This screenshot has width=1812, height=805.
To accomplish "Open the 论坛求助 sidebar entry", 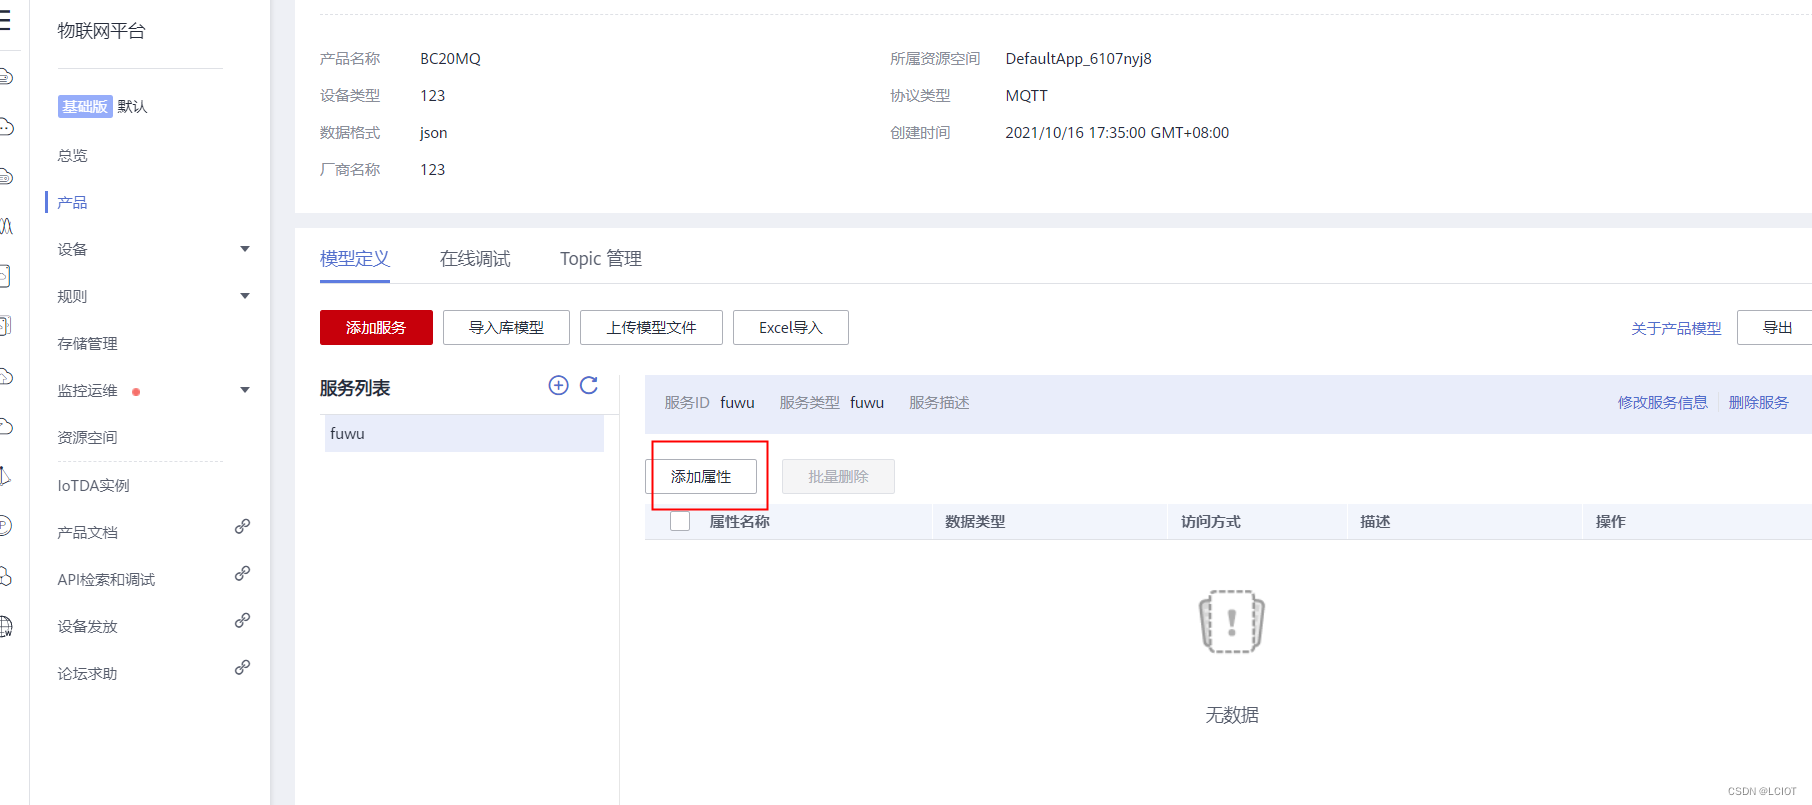I will tap(87, 674).
